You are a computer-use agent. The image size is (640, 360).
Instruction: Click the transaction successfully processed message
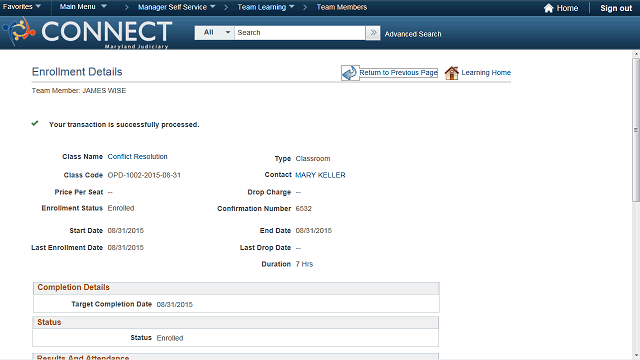[x=124, y=125]
